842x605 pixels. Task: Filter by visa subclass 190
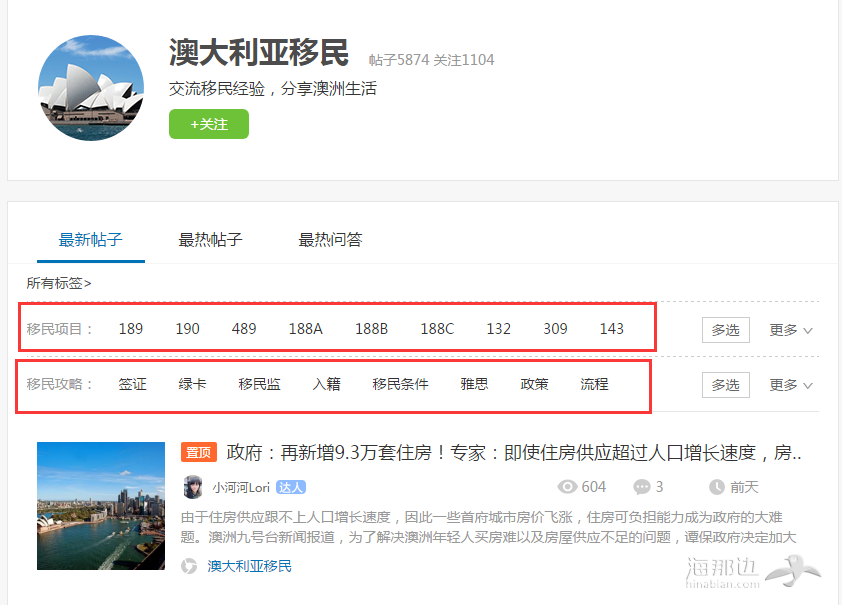tap(187, 329)
